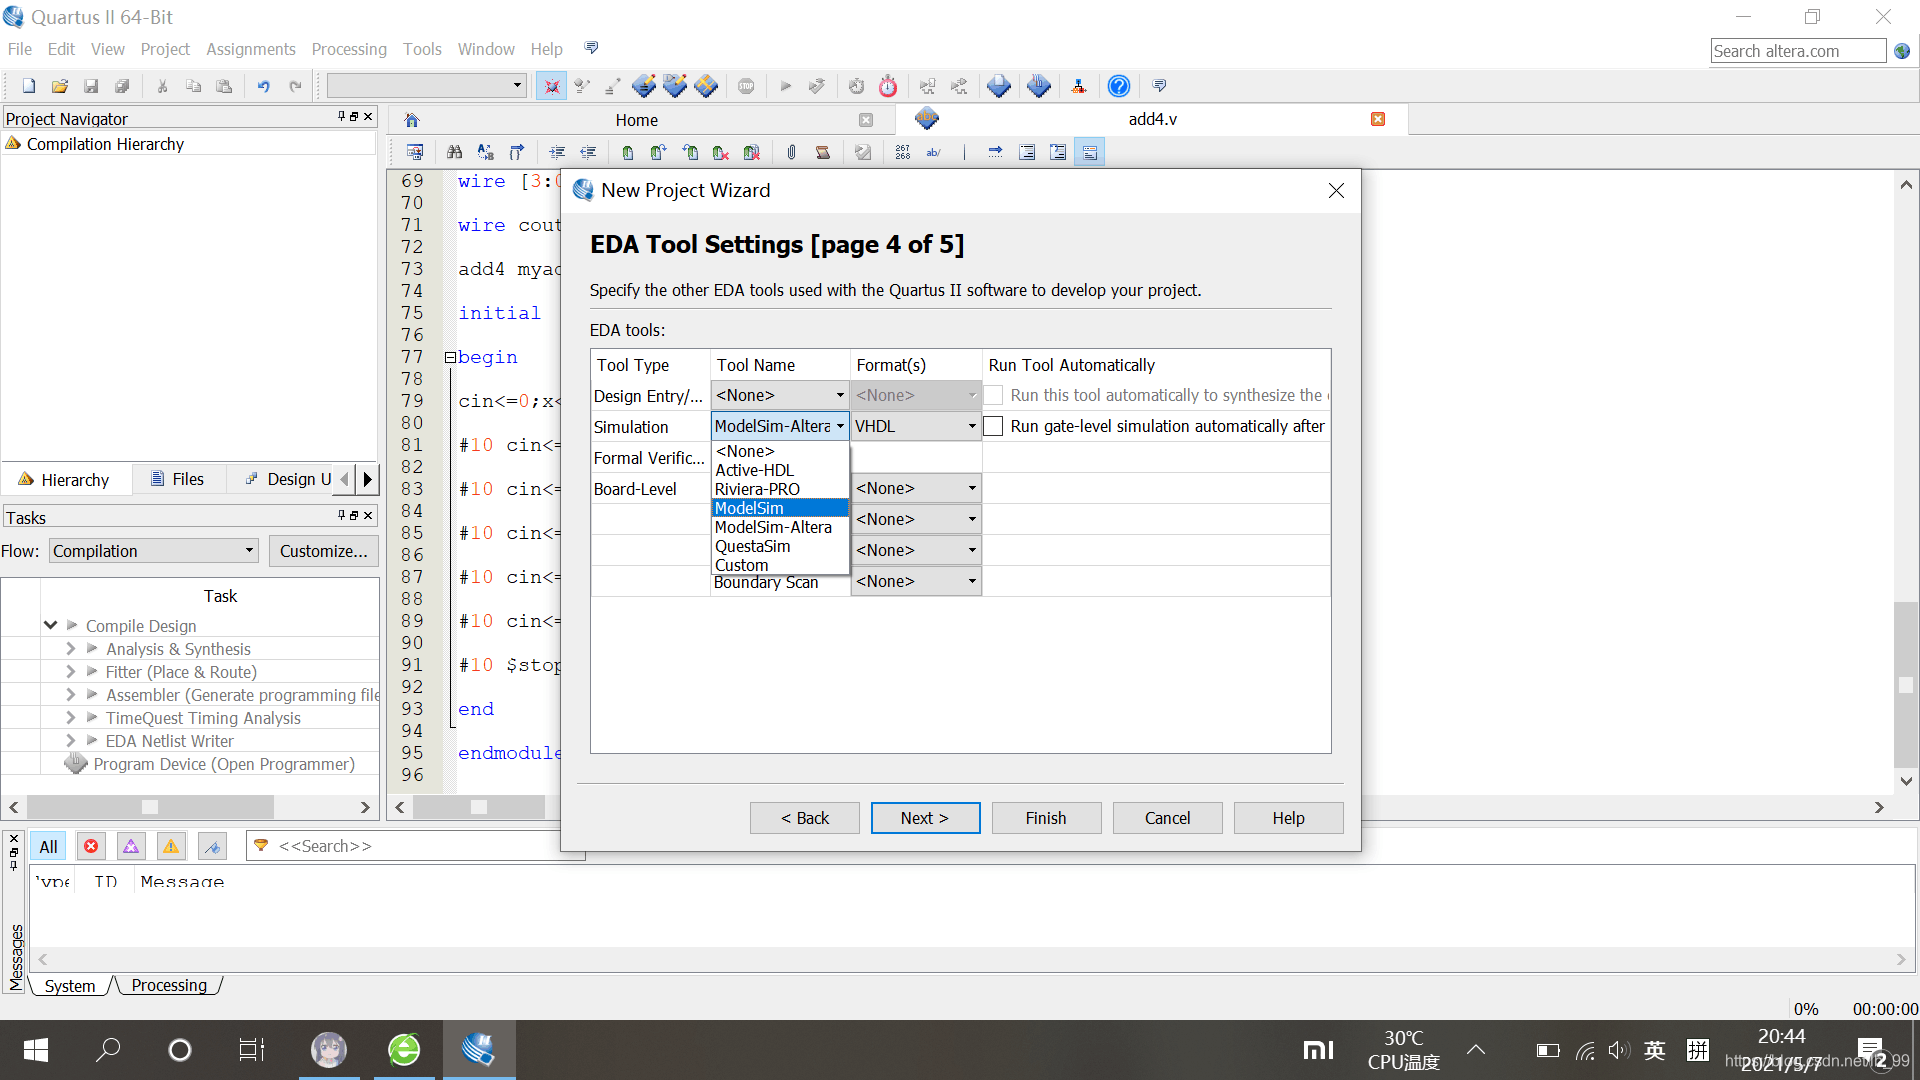
Task: Click the Search altera.com input field
Action: pos(1796,51)
